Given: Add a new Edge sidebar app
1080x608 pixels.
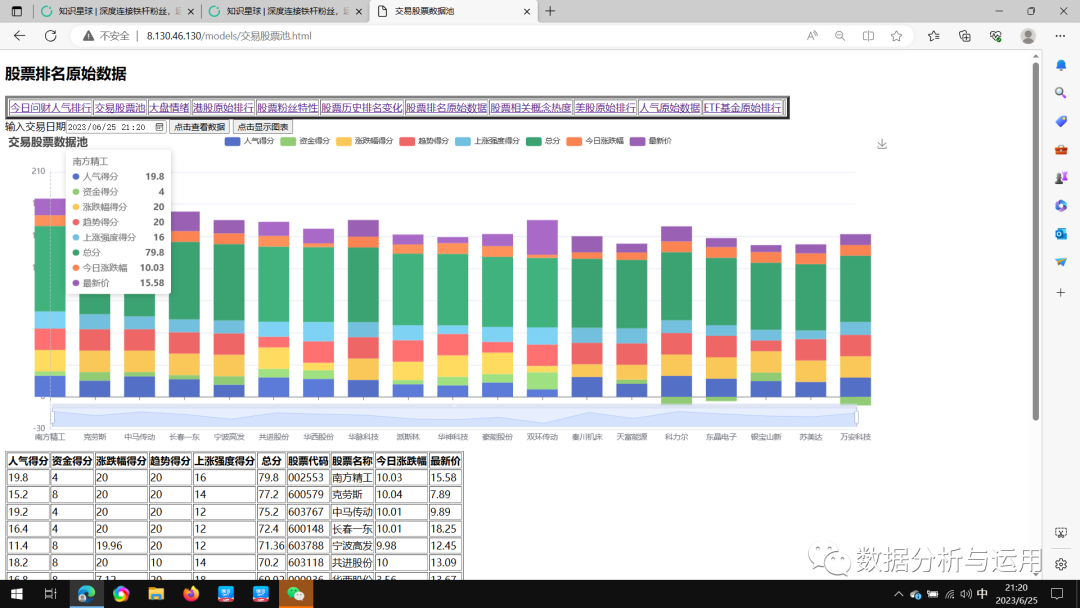Looking at the screenshot, I should click(x=1061, y=292).
